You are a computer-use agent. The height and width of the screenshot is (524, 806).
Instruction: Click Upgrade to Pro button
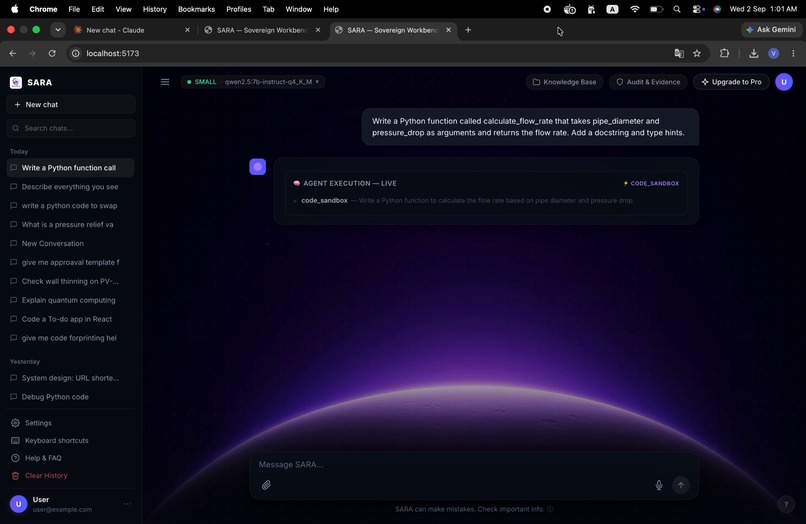click(731, 82)
